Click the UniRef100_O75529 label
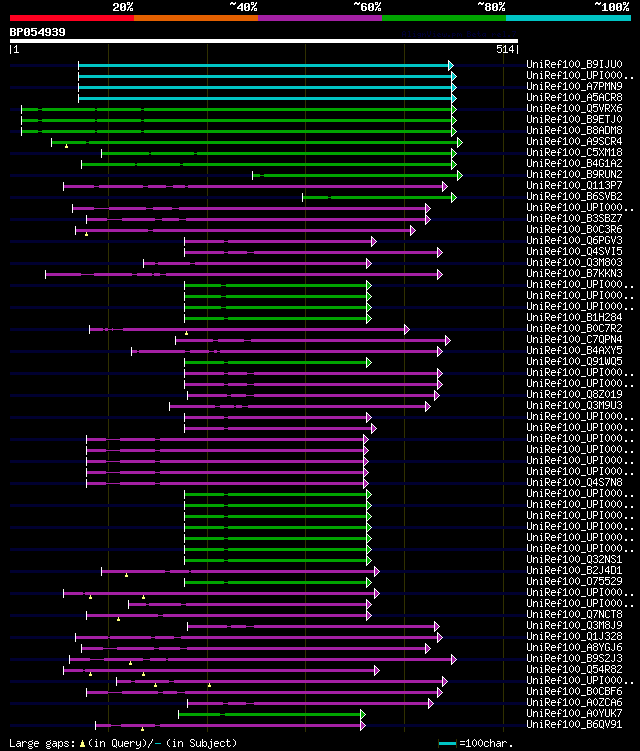640x751 pixels. pos(574,582)
